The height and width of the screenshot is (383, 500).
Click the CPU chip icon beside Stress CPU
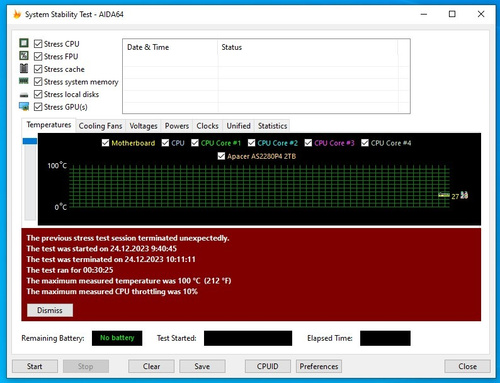[24, 43]
